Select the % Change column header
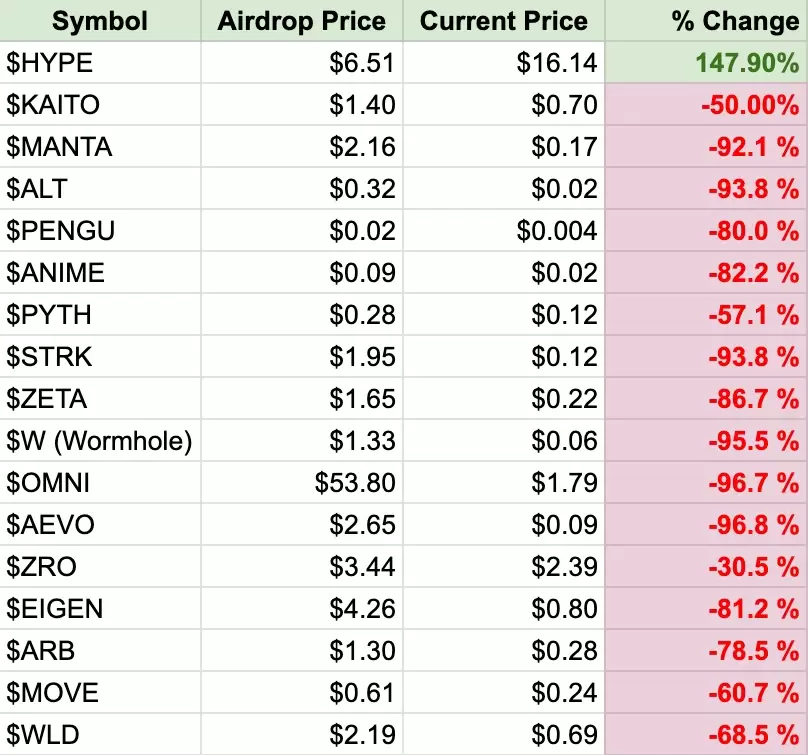The width and height of the screenshot is (808, 755). point(706,21)
